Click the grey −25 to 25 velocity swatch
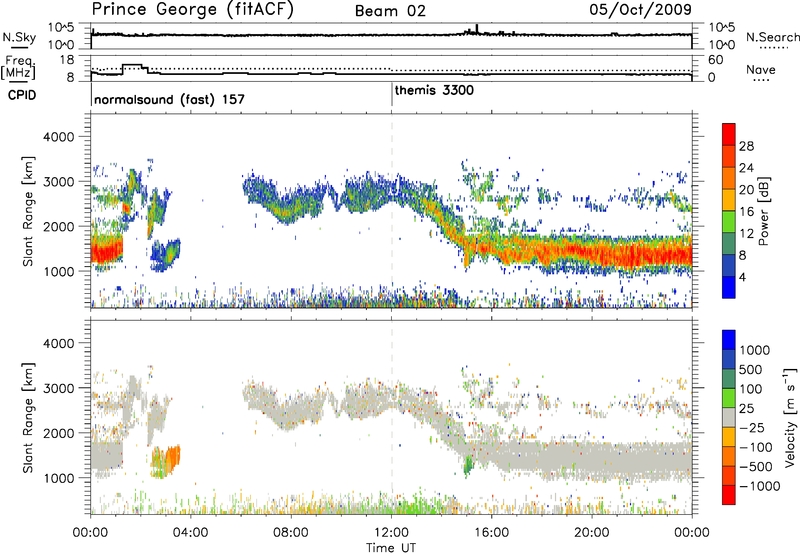 (729, 417)
